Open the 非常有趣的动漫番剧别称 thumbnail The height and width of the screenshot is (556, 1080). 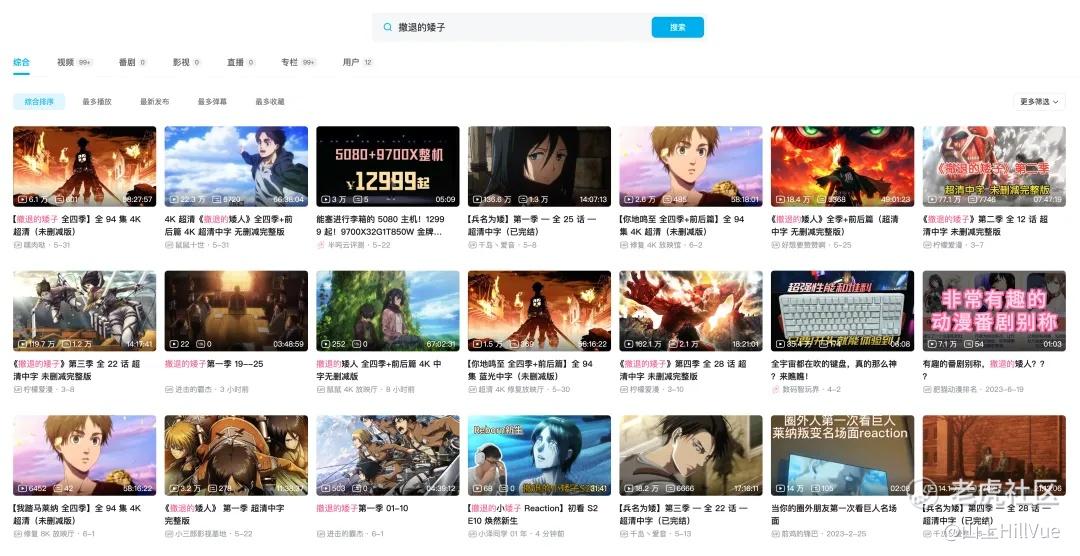pos(994,311)
